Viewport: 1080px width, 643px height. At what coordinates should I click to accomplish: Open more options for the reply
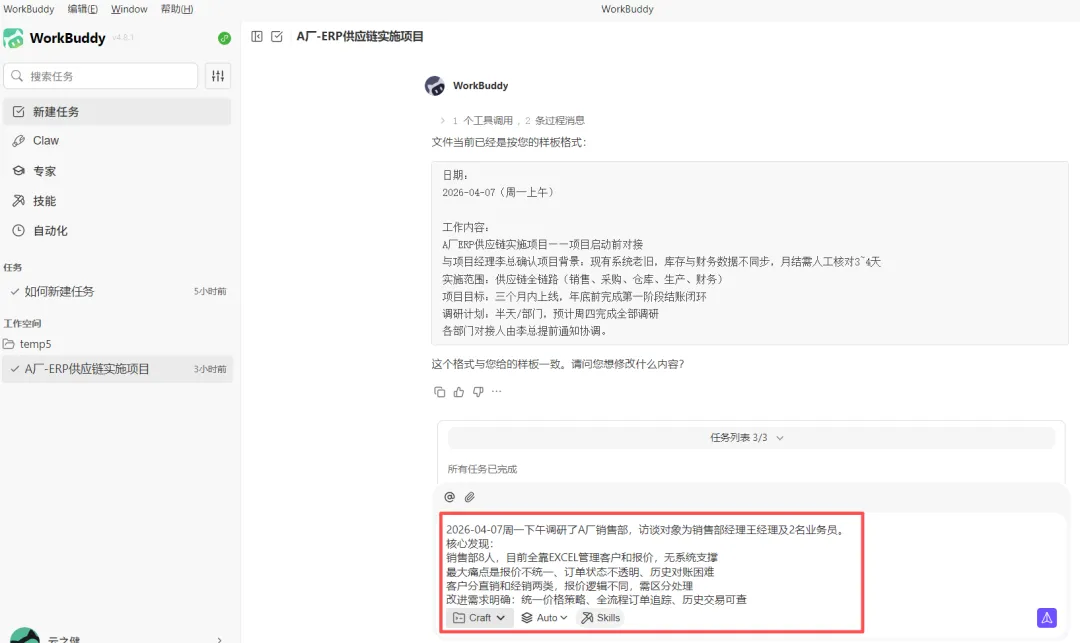coord(497,391)
